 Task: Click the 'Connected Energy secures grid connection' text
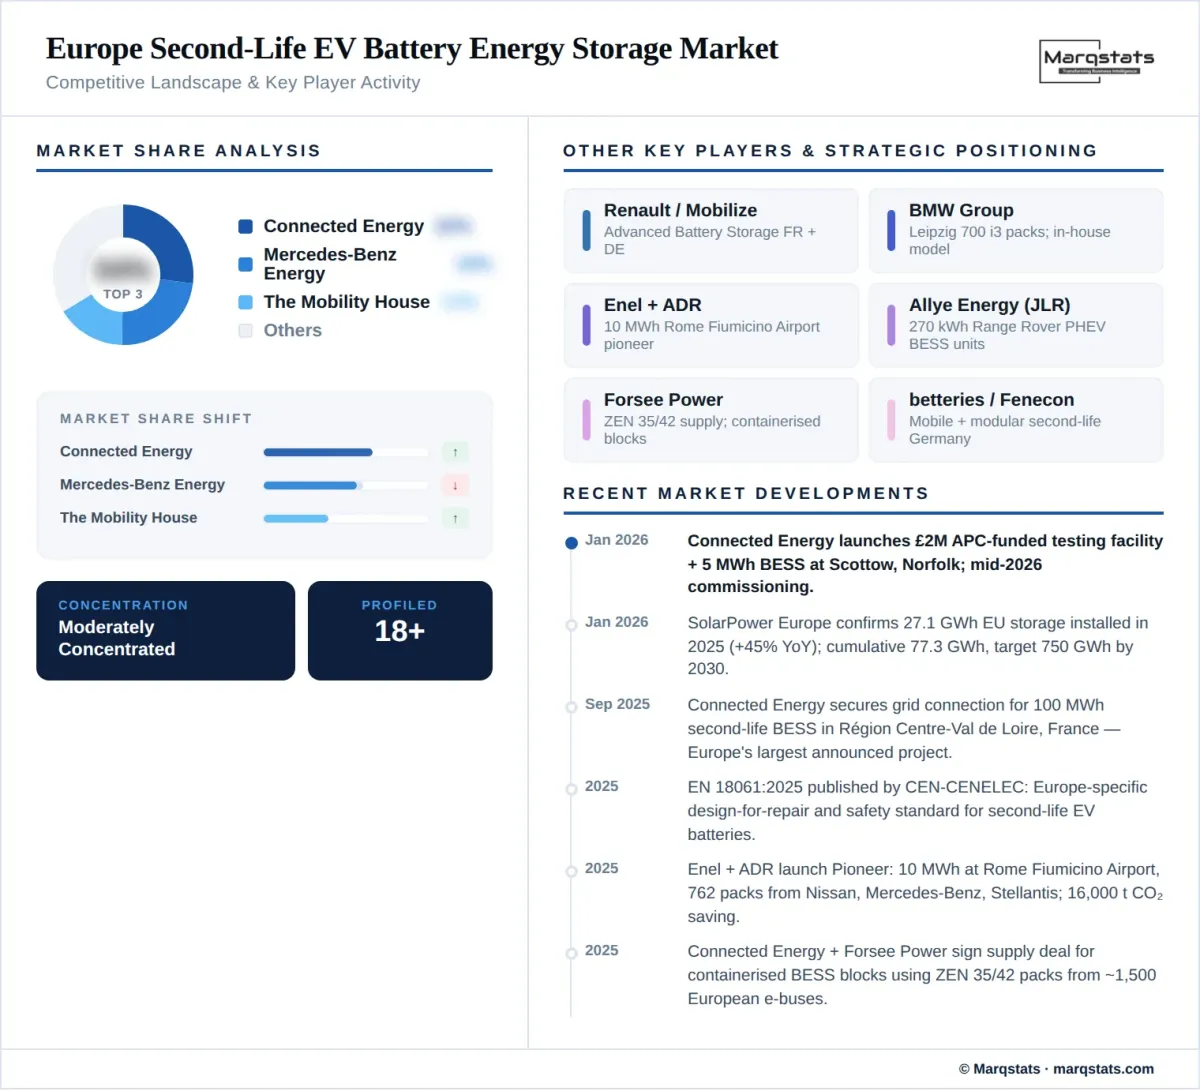904,729
